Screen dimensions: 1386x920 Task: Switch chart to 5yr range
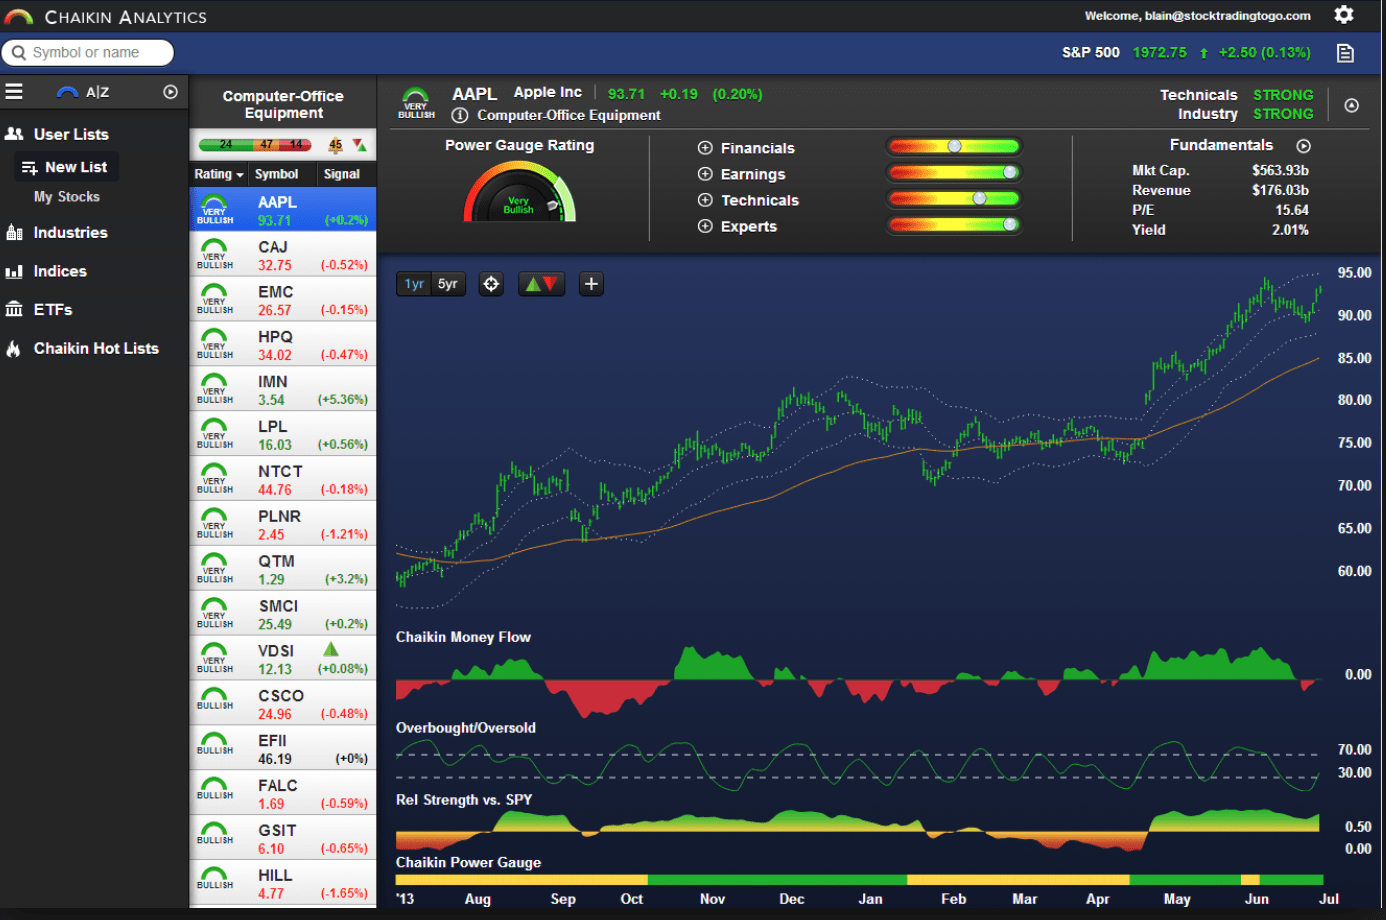(448, 284)
